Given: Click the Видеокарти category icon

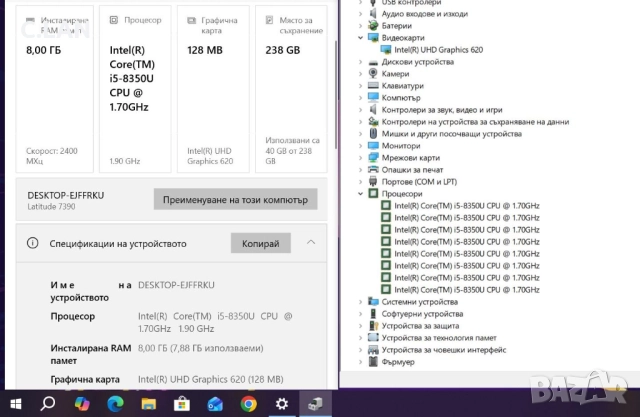Looking at the screenshot, I should [373, 38].
